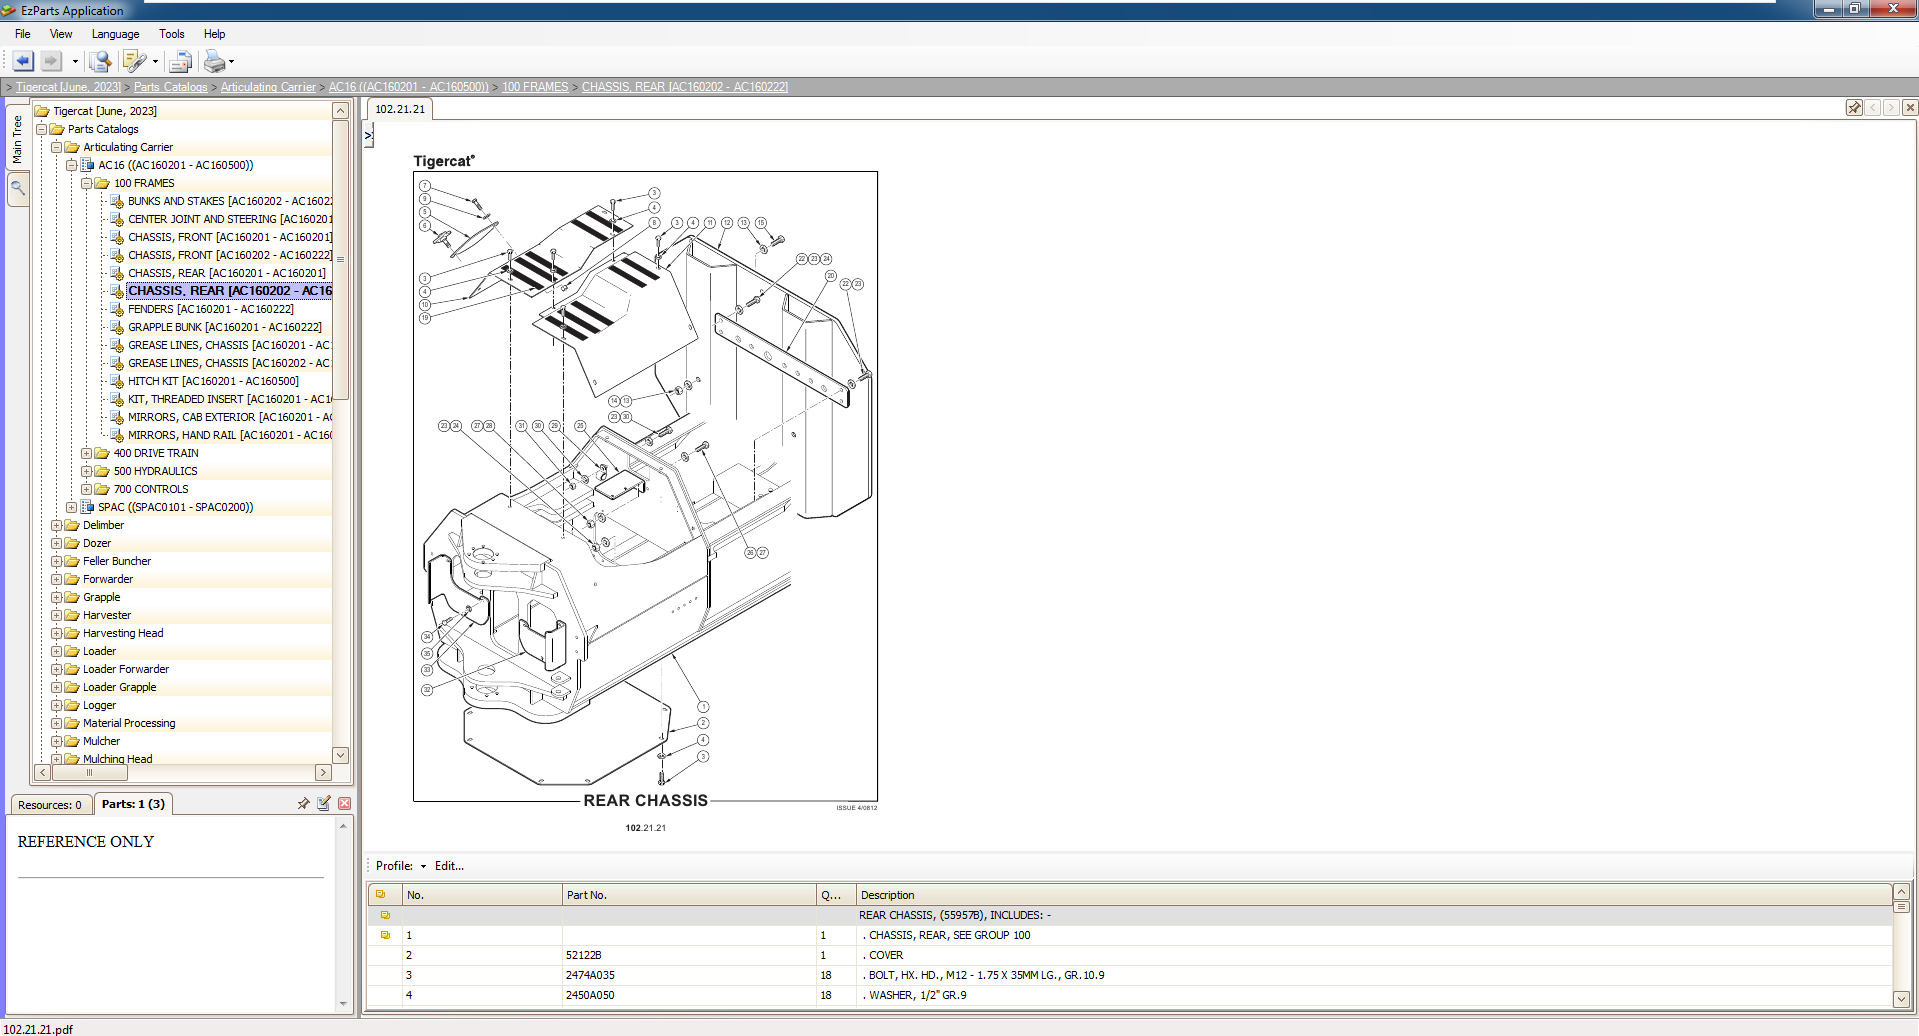Toggle the pushpin on the Parts panel

pyautogui.click(x=303, y=803)
